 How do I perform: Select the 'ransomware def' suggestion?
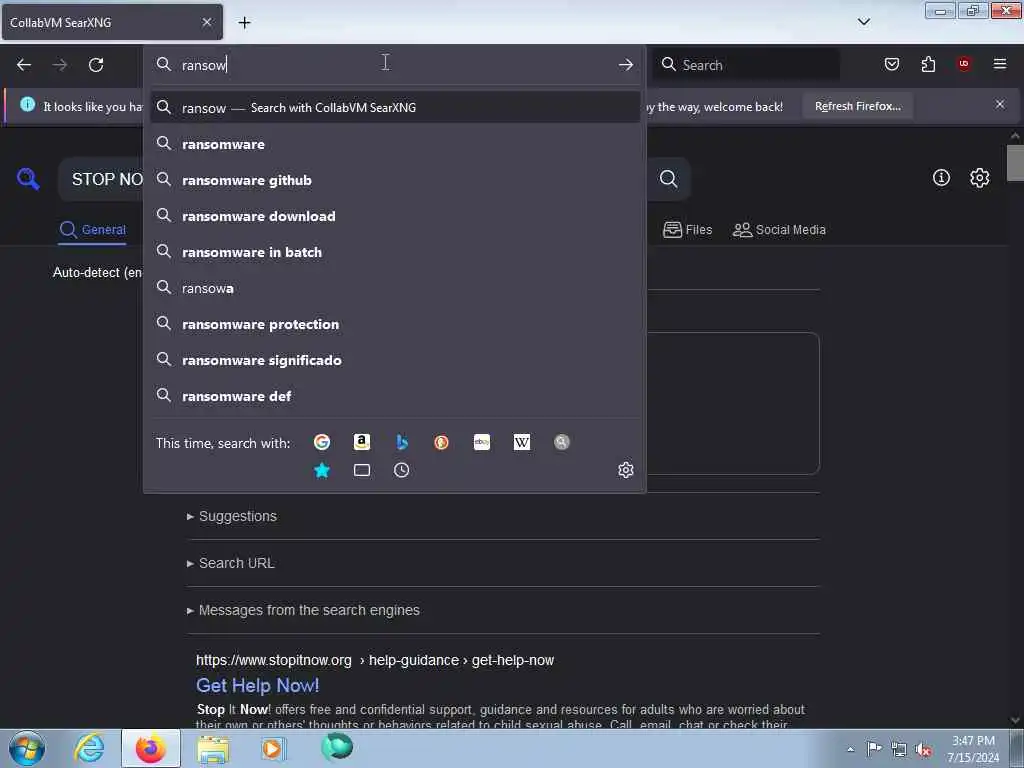pyautogui.click(x=395, y=396)
